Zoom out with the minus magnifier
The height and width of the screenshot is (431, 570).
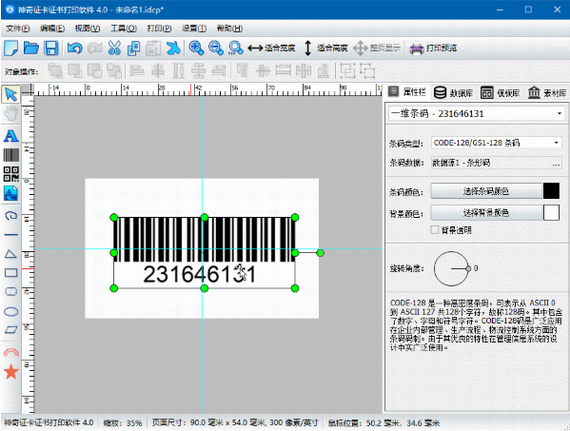(x=216, y=48)
